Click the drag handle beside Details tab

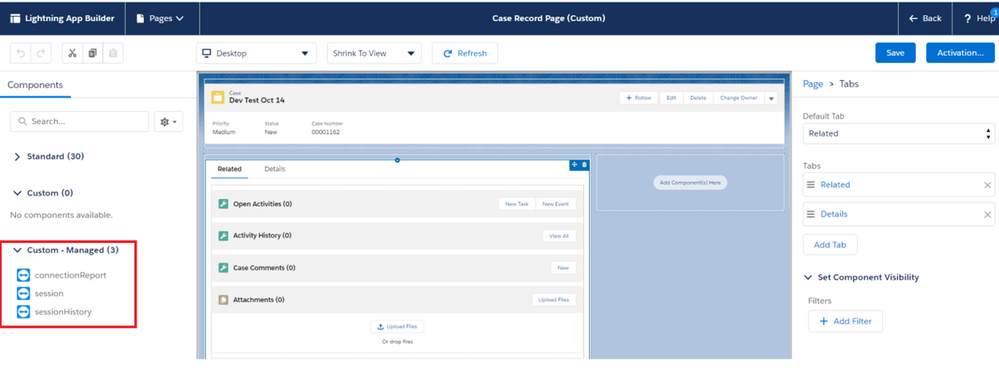811,215
